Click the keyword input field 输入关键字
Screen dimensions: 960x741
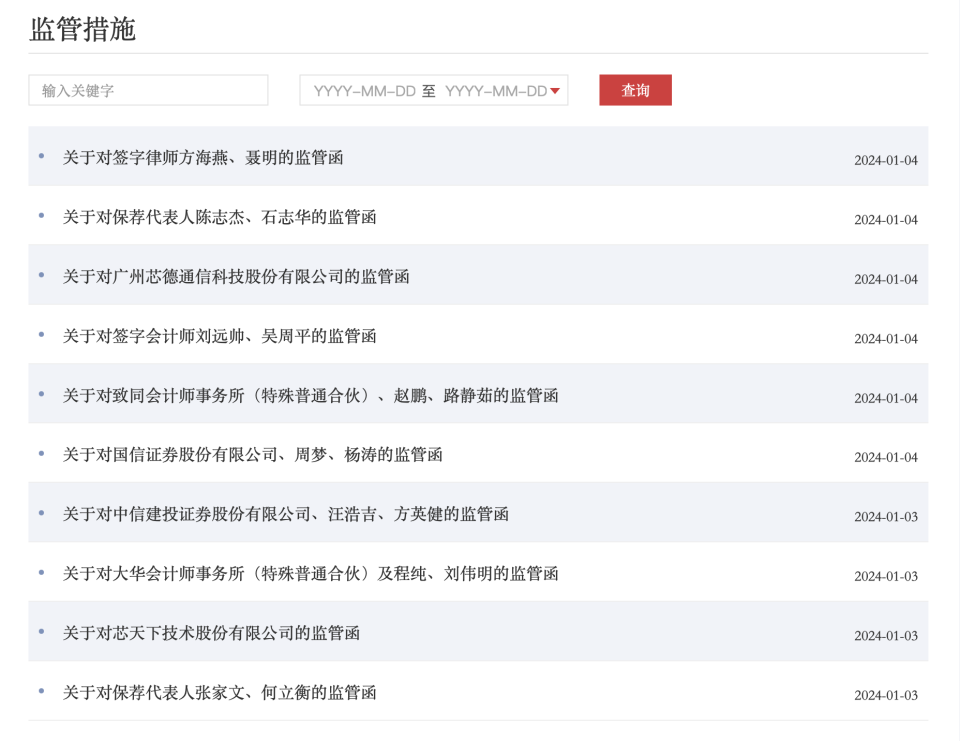[148, 90]
